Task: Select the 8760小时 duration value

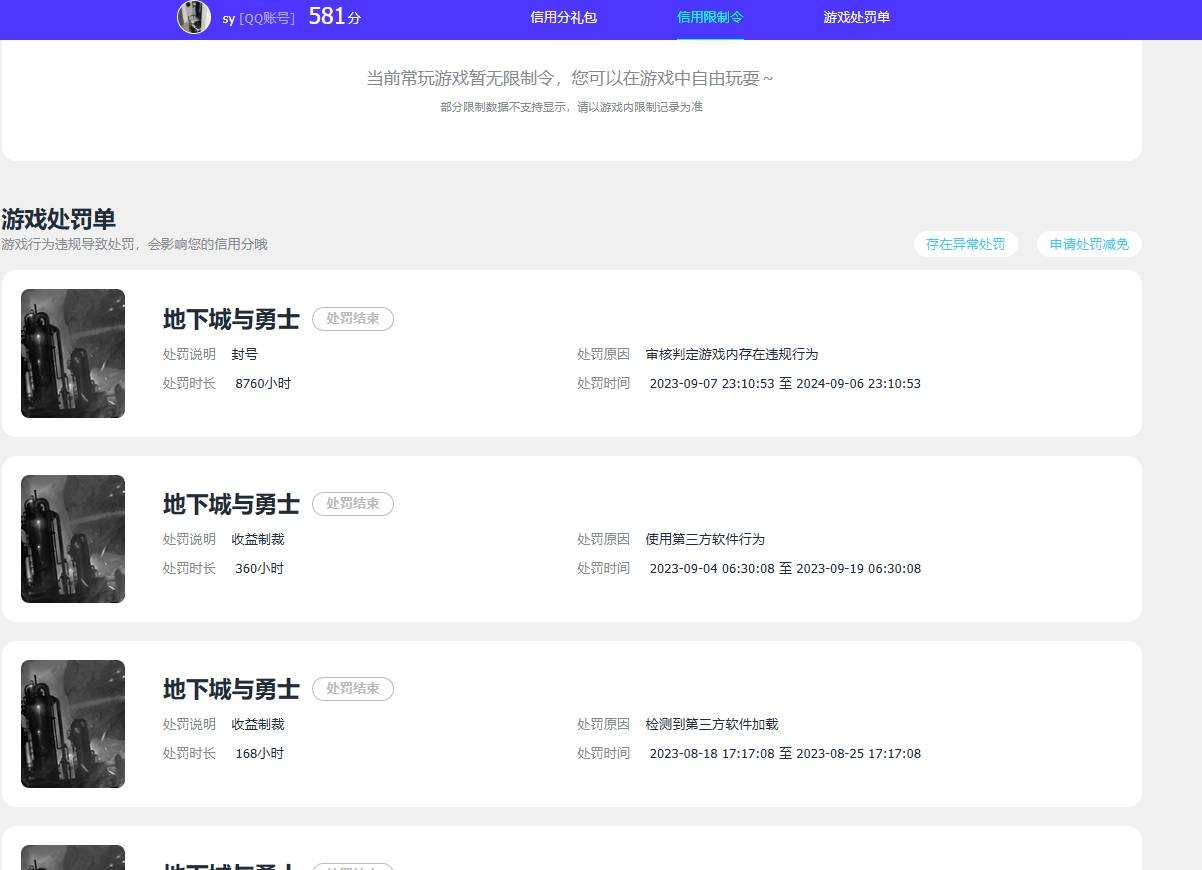Action: (263, 383)
